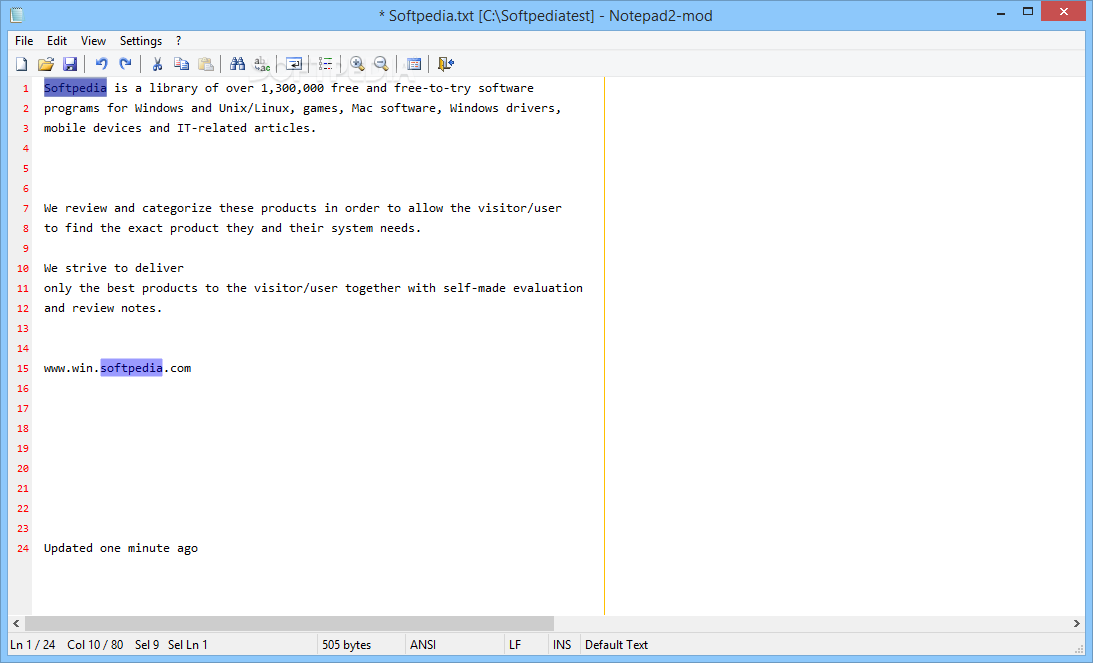The height and width of the screenshot is (663, 1093).
Task: Click the word '1,300,000' on line 1
Action: [x=292, y=88]
